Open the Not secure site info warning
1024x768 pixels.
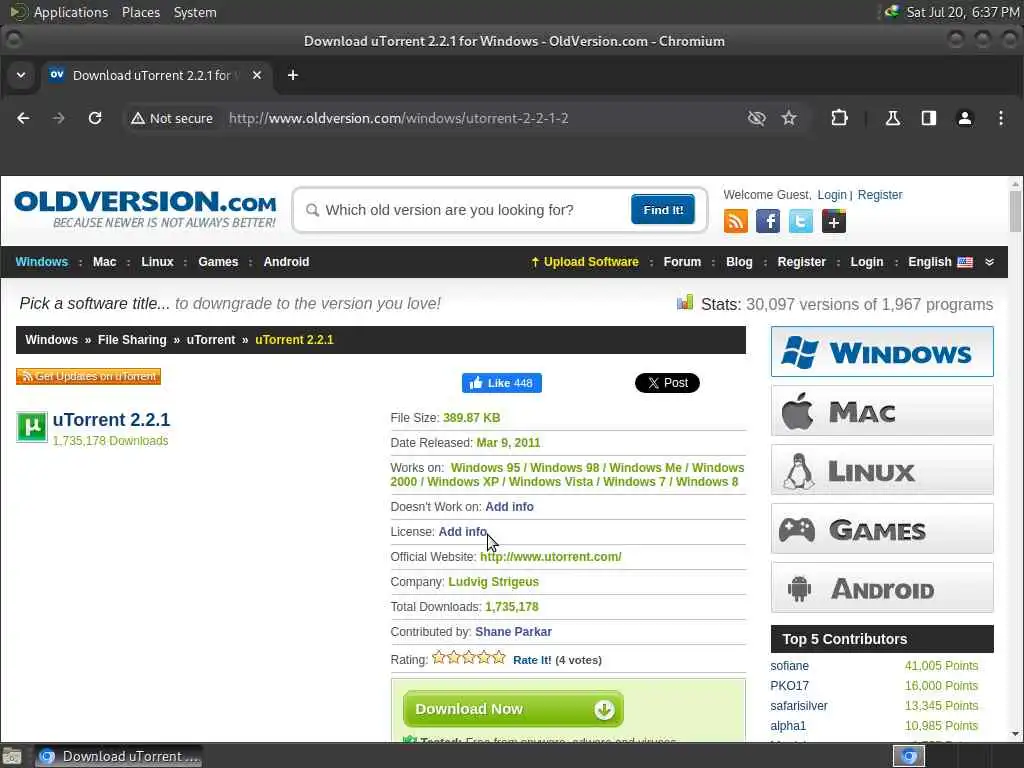(172, 118)
